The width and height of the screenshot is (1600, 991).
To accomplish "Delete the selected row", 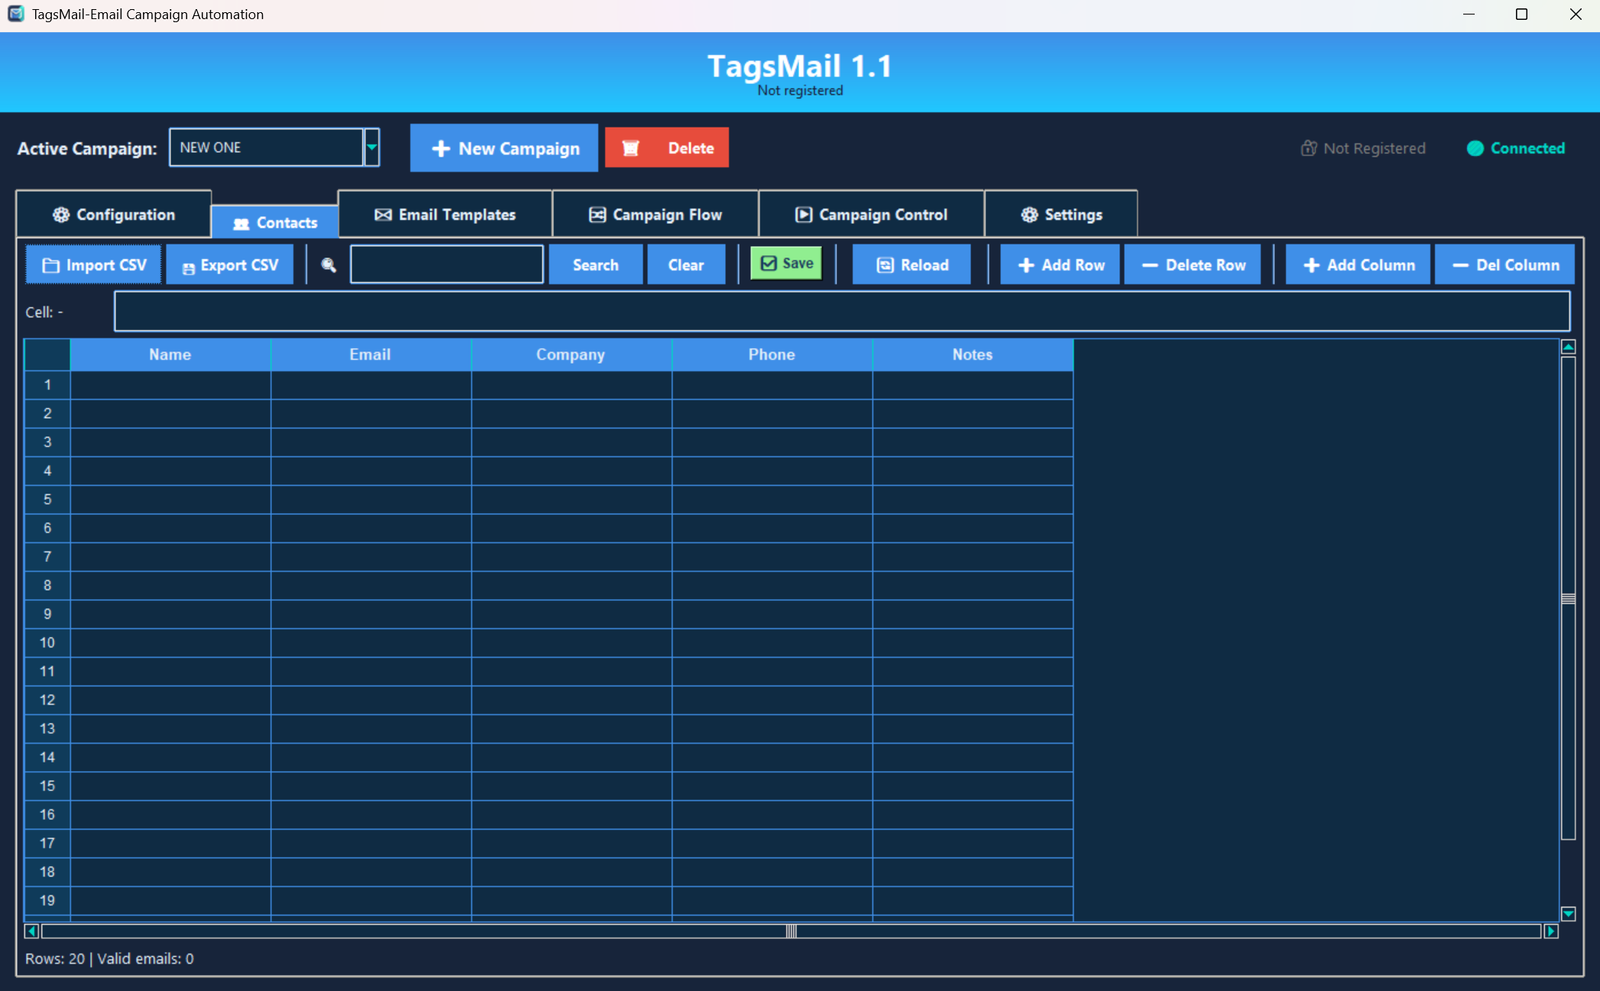I will tap(1193, 265).
